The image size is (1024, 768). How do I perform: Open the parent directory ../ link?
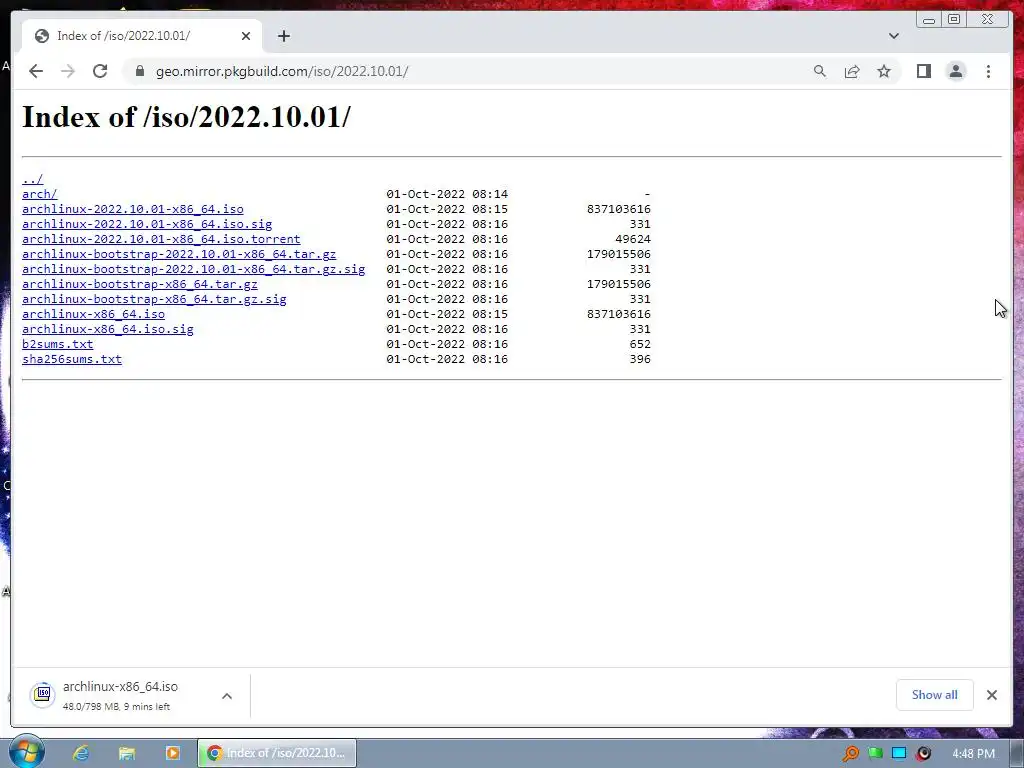[x=33, y=179]
